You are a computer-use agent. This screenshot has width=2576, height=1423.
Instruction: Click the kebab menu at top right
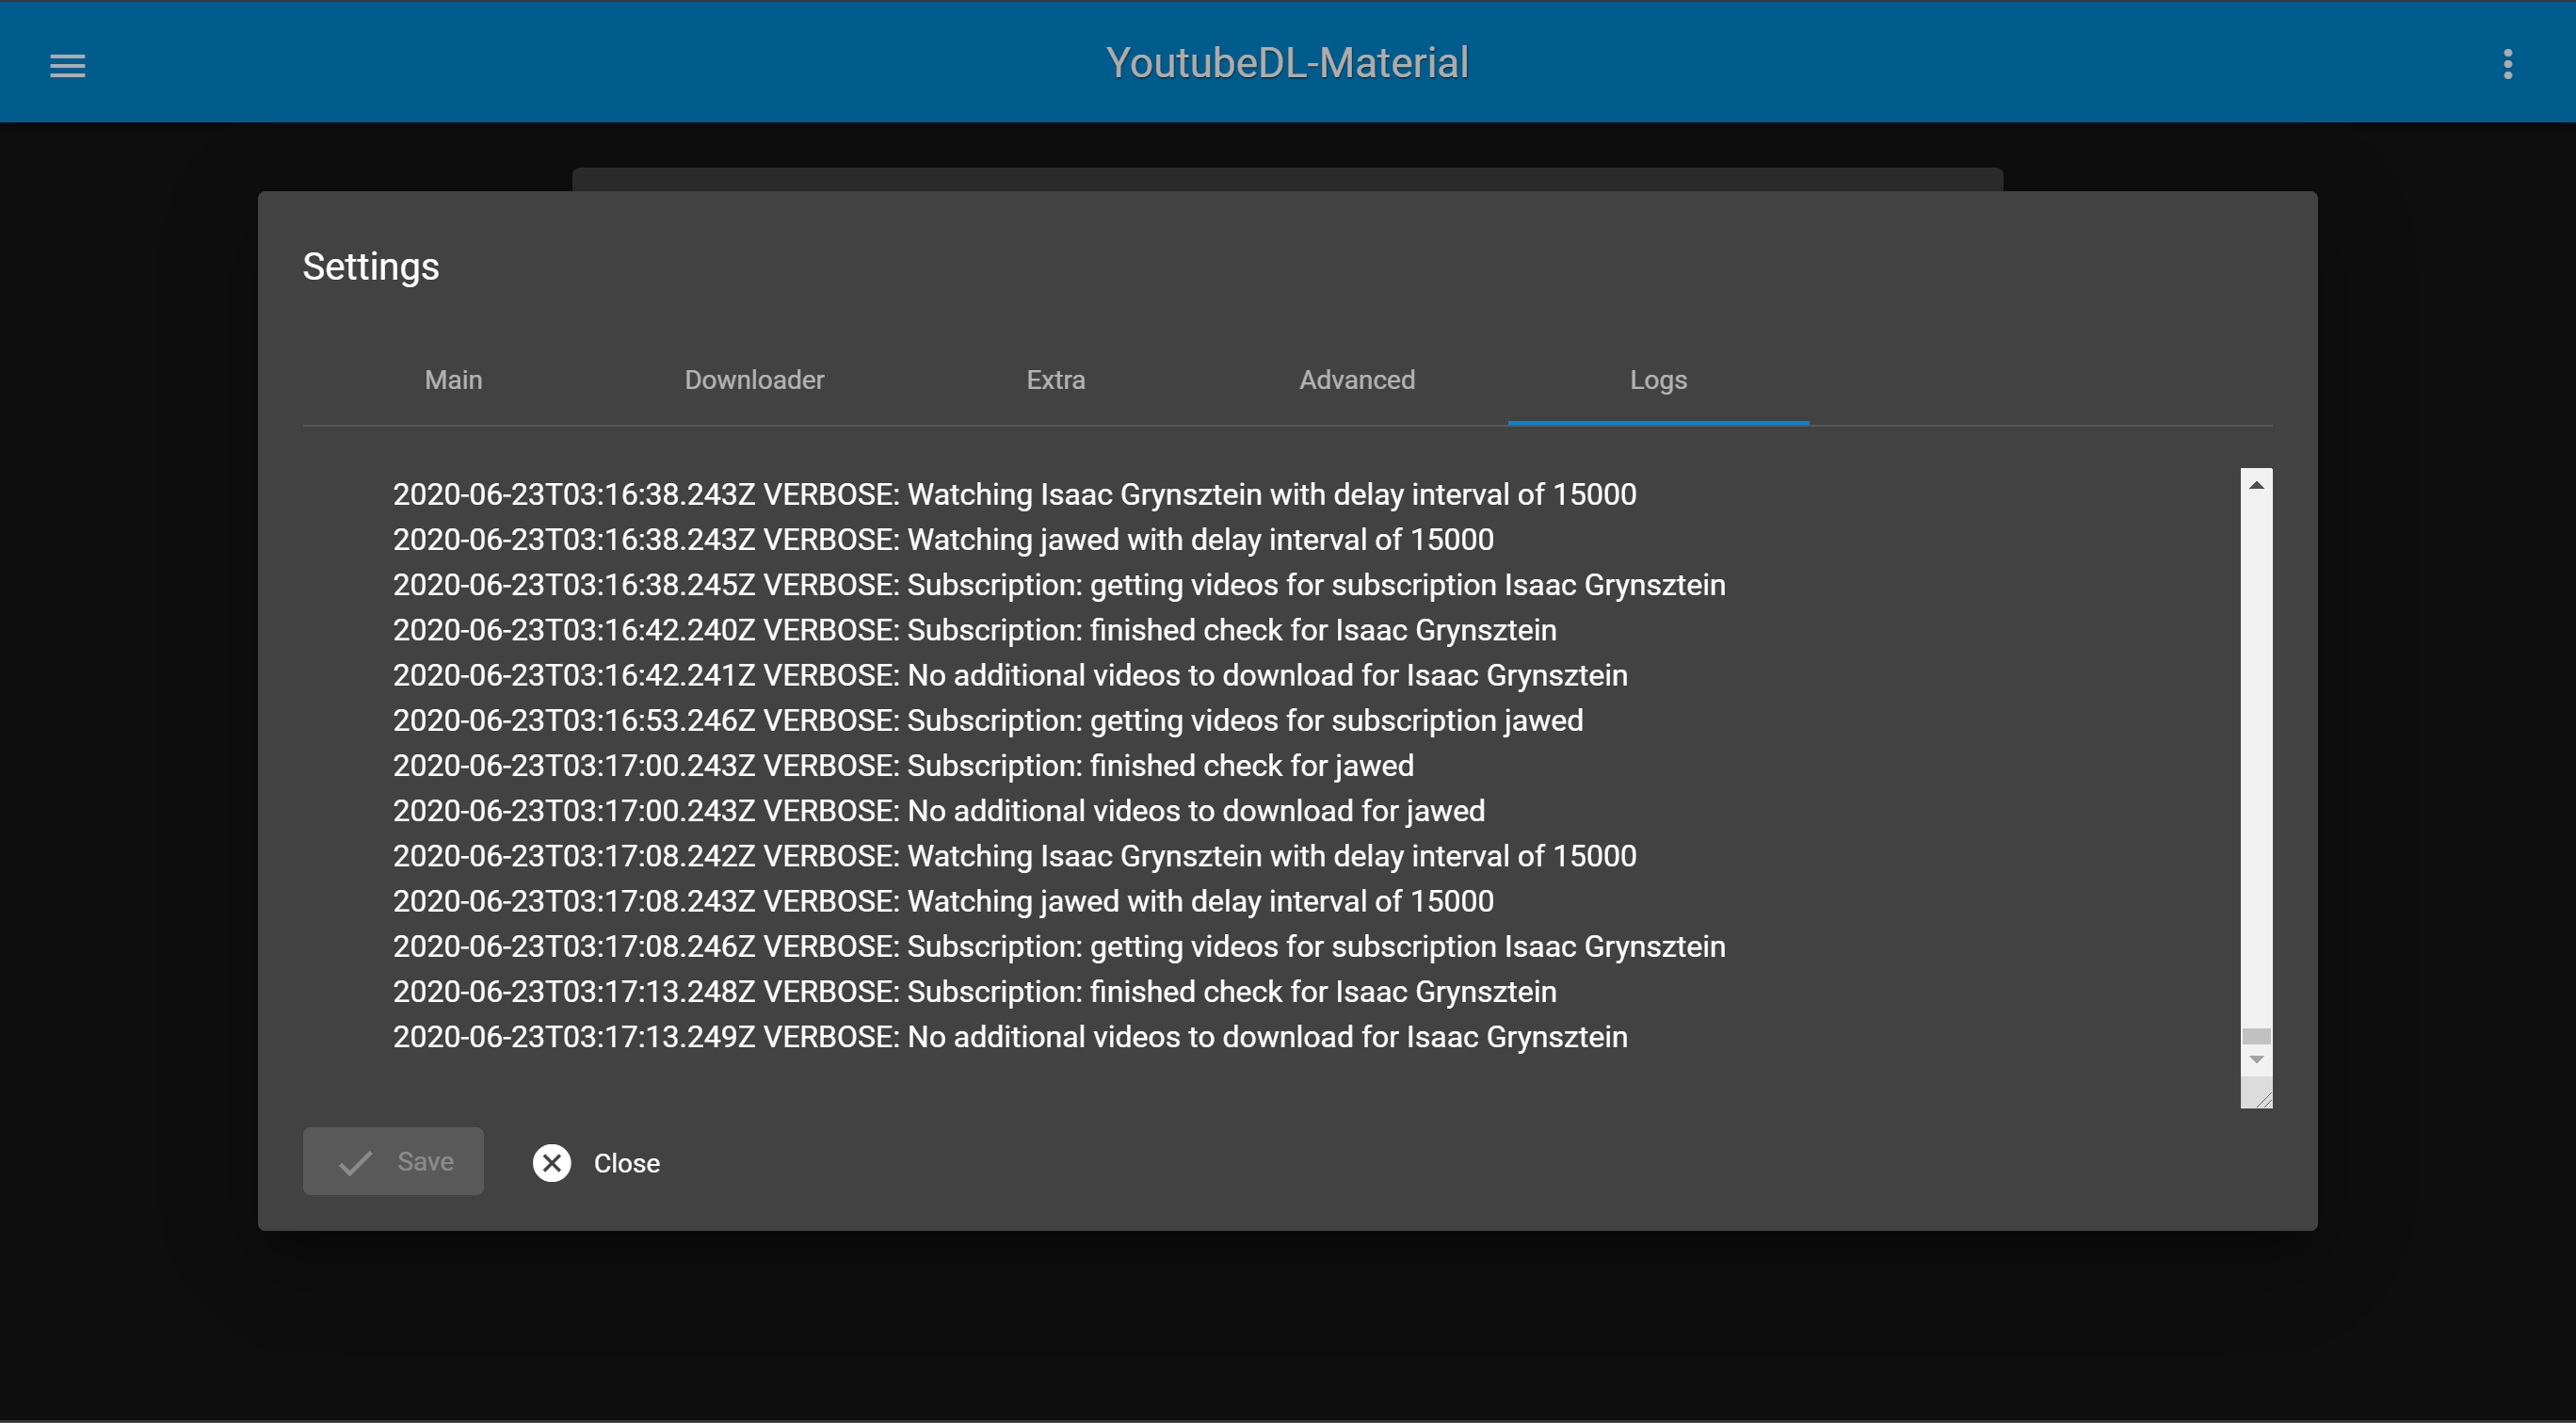(2508, 64)
